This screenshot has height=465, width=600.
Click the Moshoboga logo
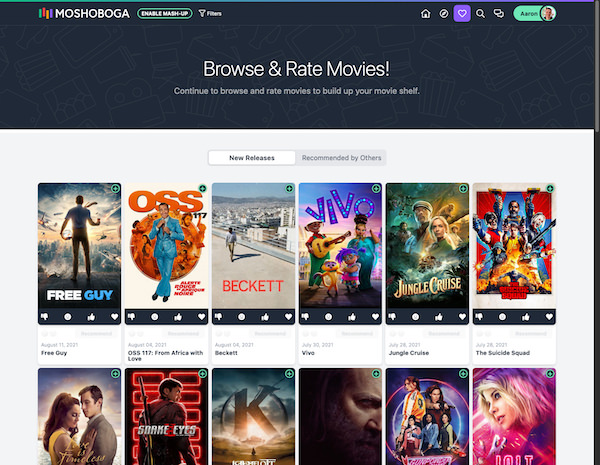point(84,14)
